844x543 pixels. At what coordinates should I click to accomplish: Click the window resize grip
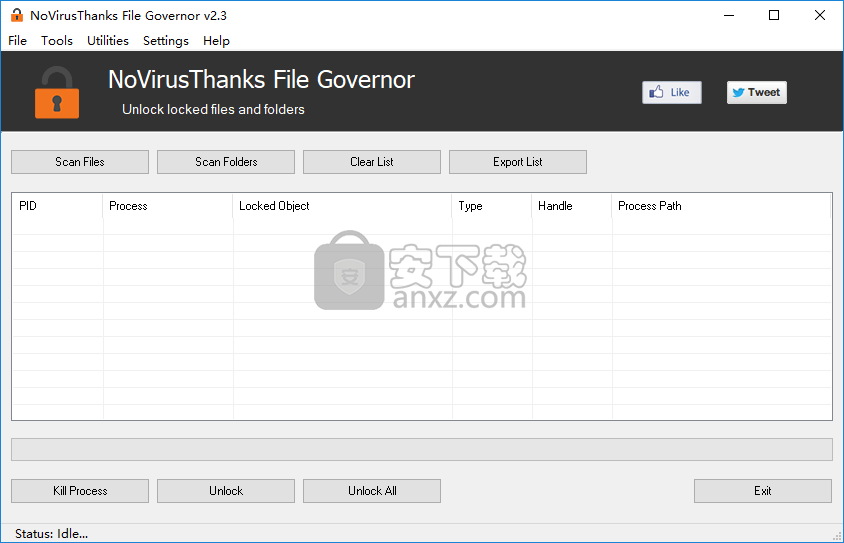[x=837, y=536]
